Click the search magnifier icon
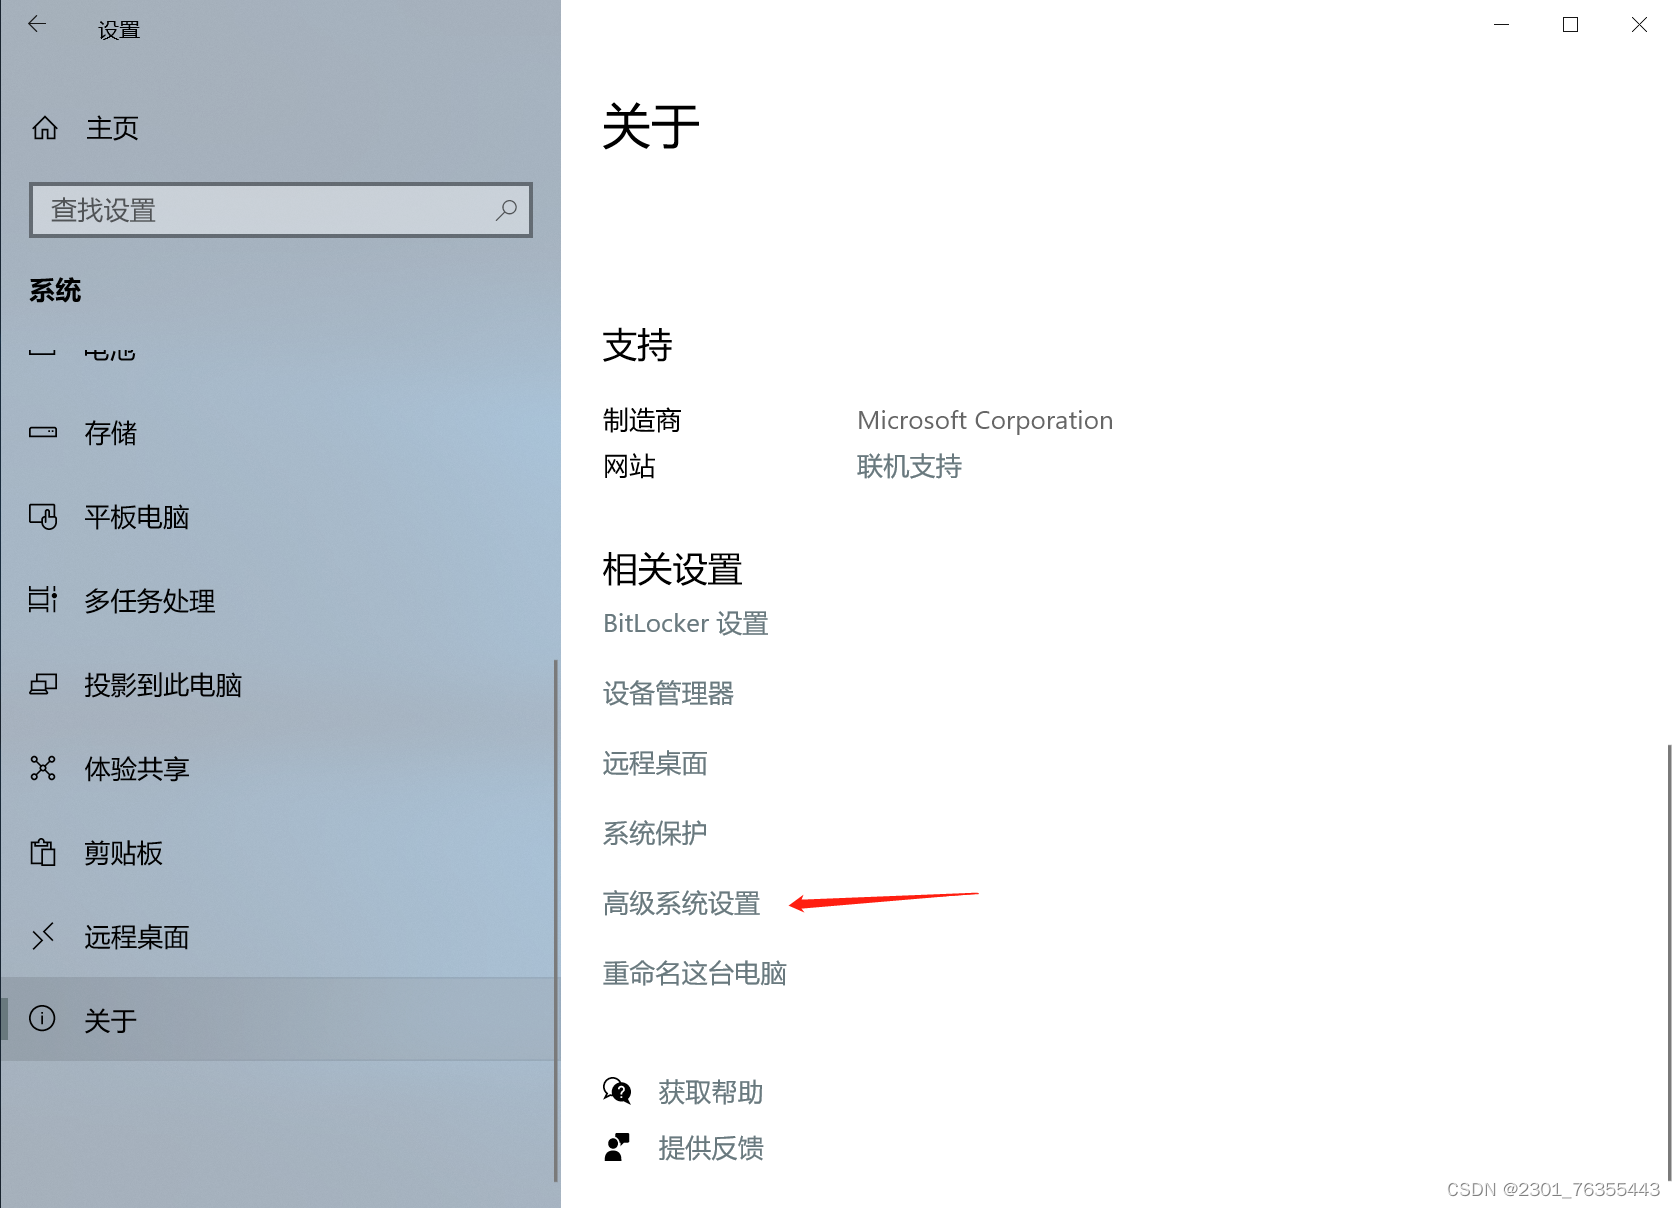1675x1208 pixels. [506, 210]
